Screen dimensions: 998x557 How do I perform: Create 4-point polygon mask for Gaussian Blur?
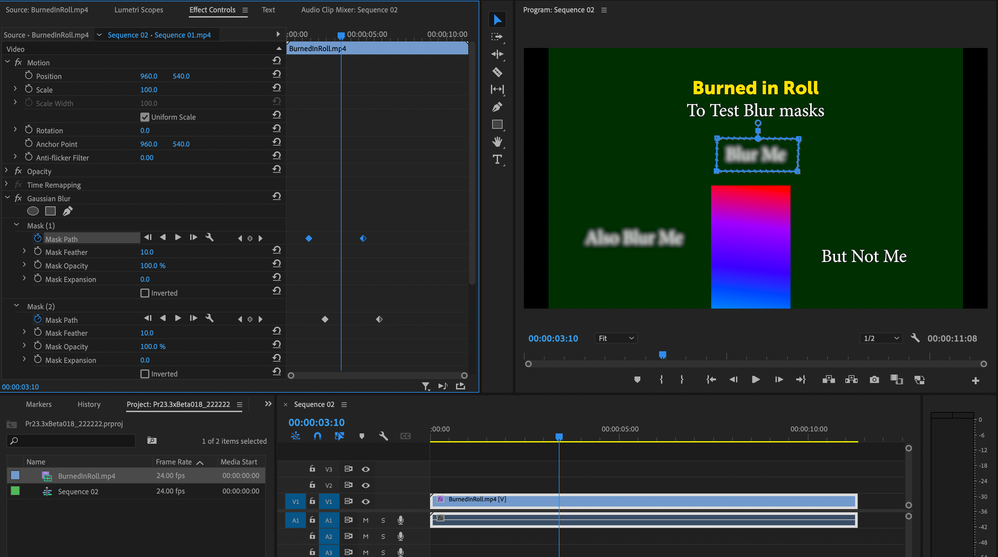pyautogui.click(x=50, y=211)
